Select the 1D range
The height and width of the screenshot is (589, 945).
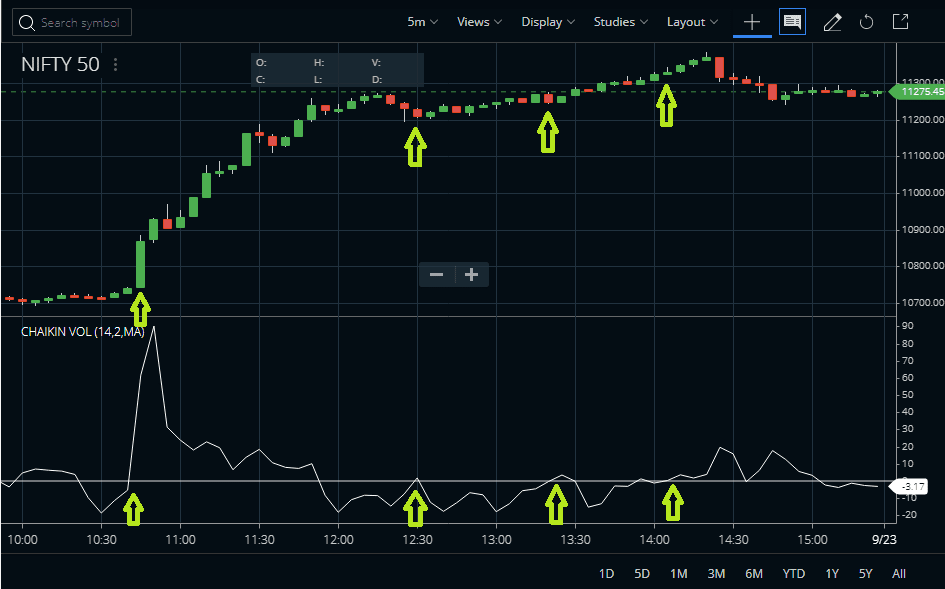click(x=606, y=573)
